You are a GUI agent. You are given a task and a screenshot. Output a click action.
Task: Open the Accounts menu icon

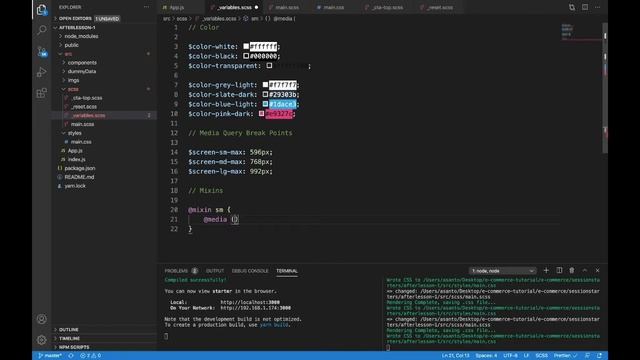(42, 319)
